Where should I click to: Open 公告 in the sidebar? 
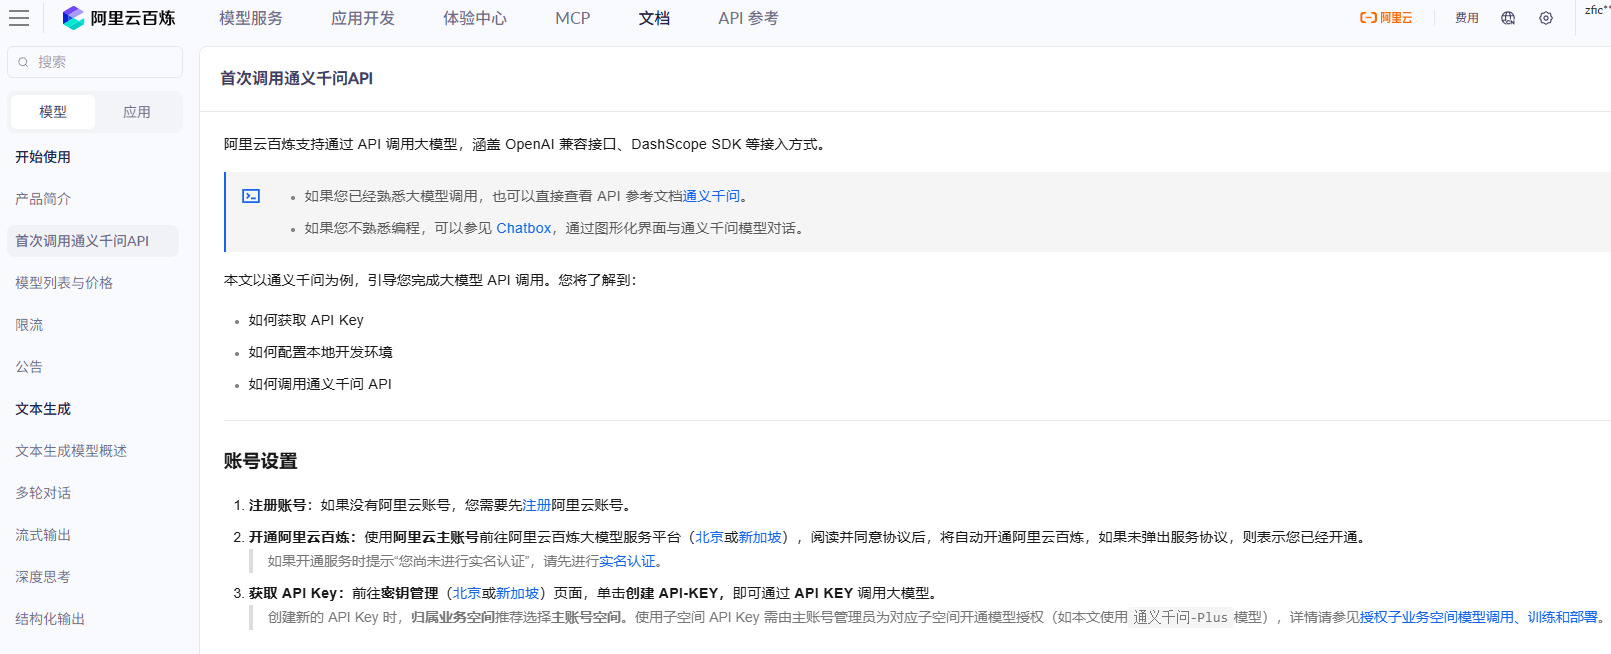(x=29, y=367)
